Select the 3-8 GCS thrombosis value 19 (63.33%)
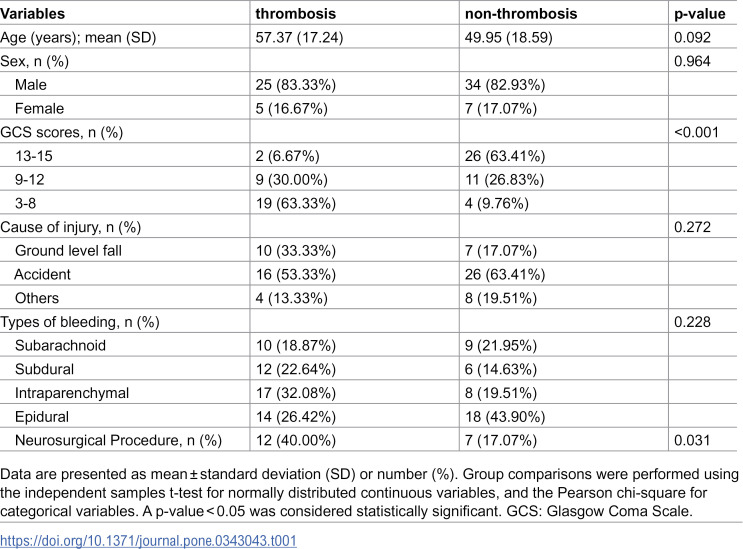 (296, 203)
